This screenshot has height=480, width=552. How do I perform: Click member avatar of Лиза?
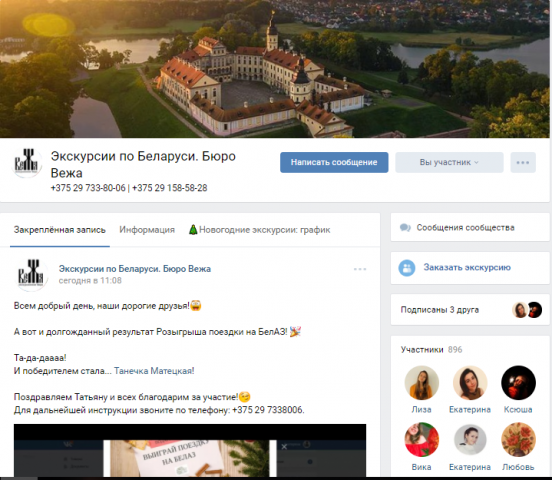pos(421,383)
